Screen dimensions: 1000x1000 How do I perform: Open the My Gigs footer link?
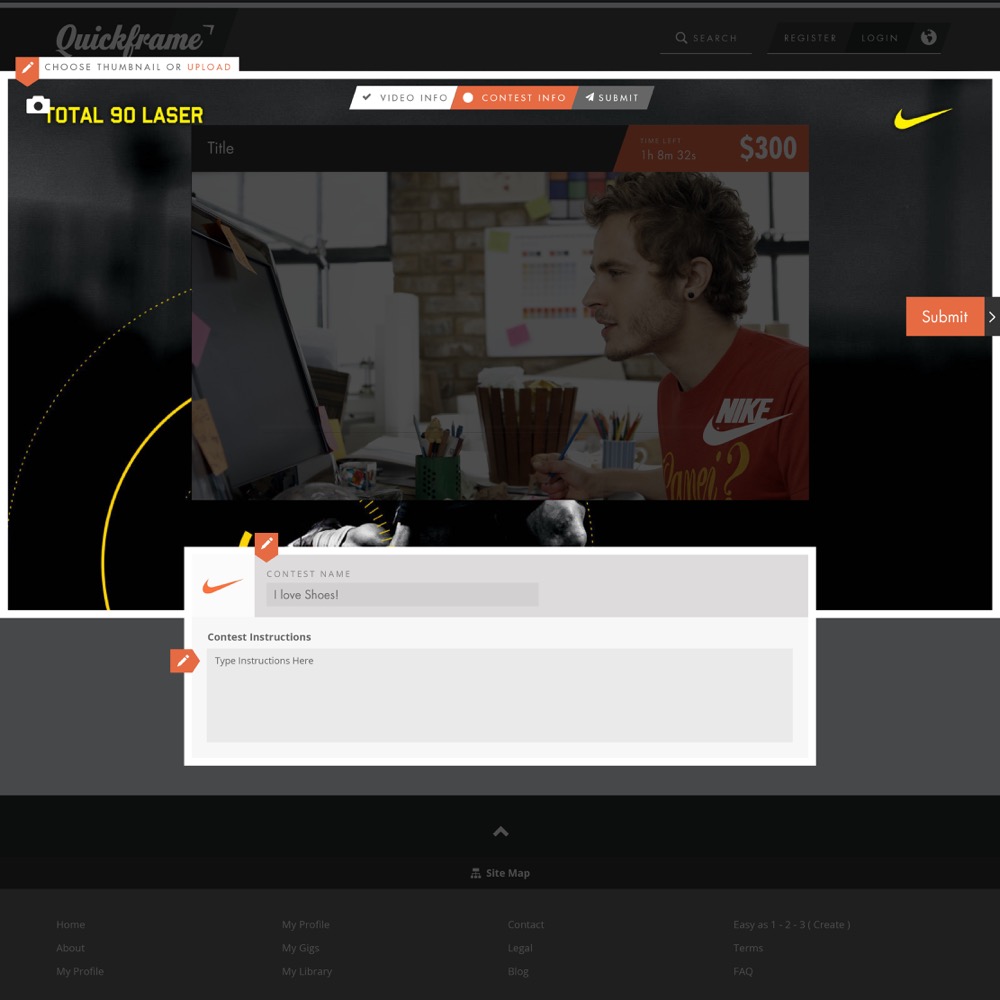tap(300, 948)
